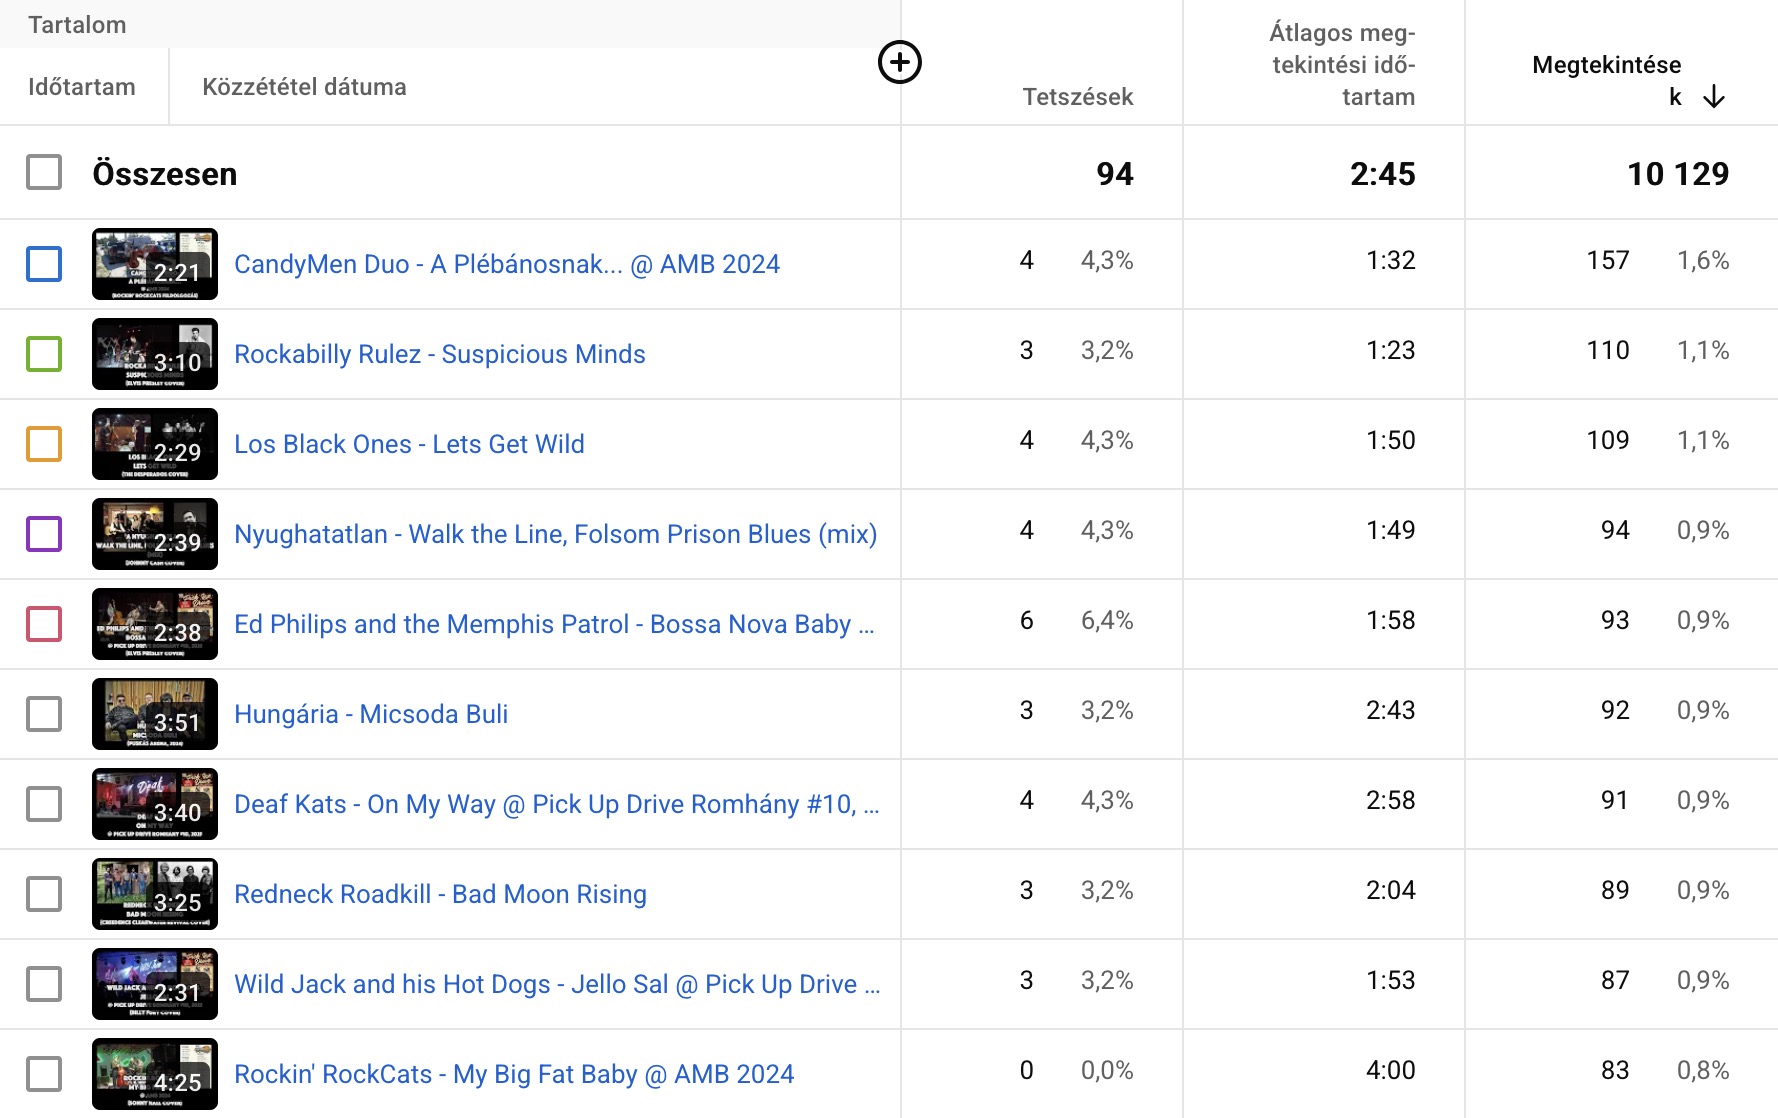
Task: Open Redneck Roadkill - Bad Moon Rising link
Action: click(440, 894)
